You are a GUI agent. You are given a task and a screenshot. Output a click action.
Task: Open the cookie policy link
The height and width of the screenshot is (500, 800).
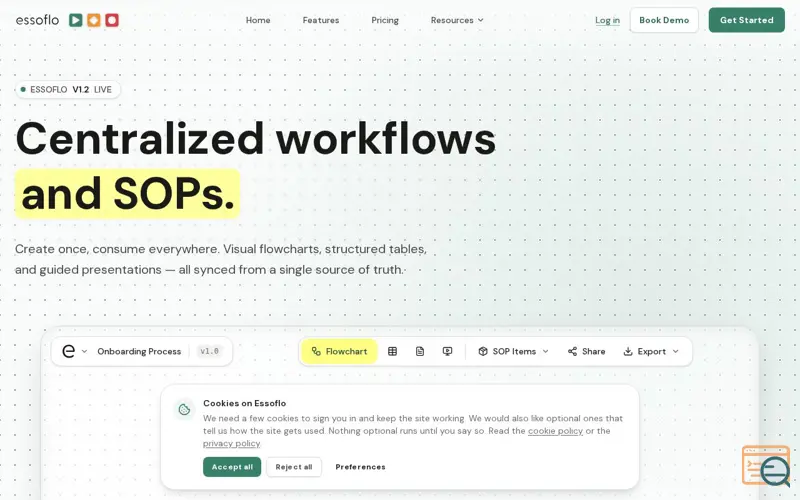555,431
